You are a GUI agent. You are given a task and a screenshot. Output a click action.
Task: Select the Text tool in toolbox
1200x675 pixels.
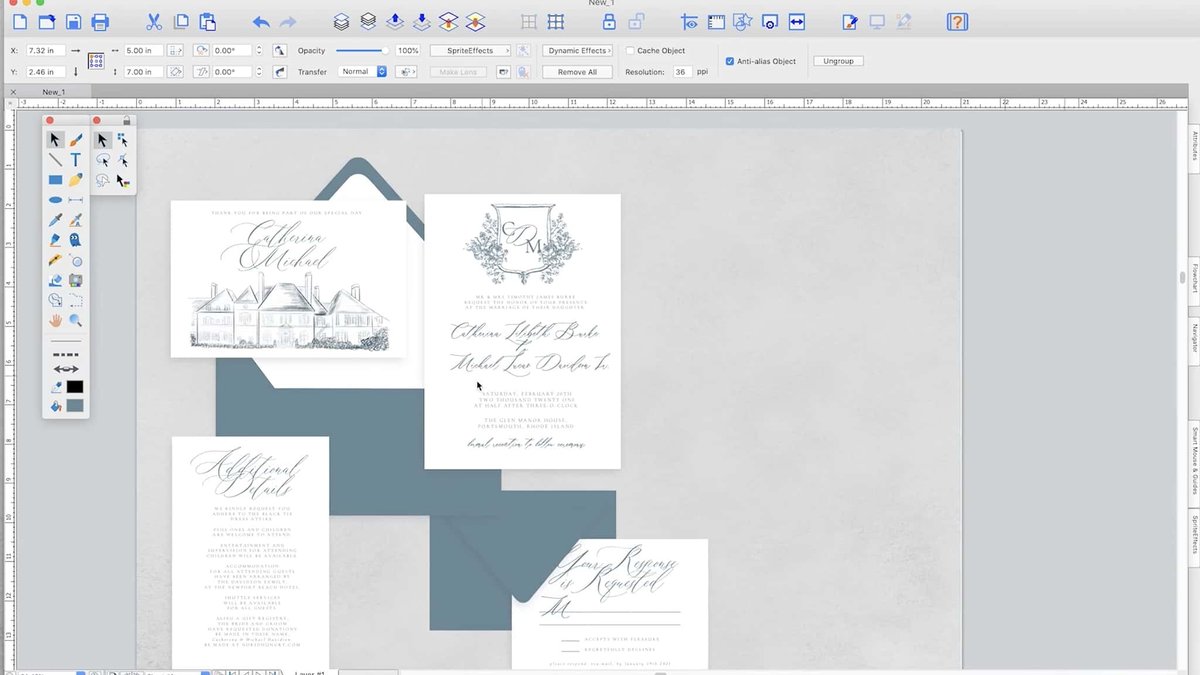click(76, 160)
